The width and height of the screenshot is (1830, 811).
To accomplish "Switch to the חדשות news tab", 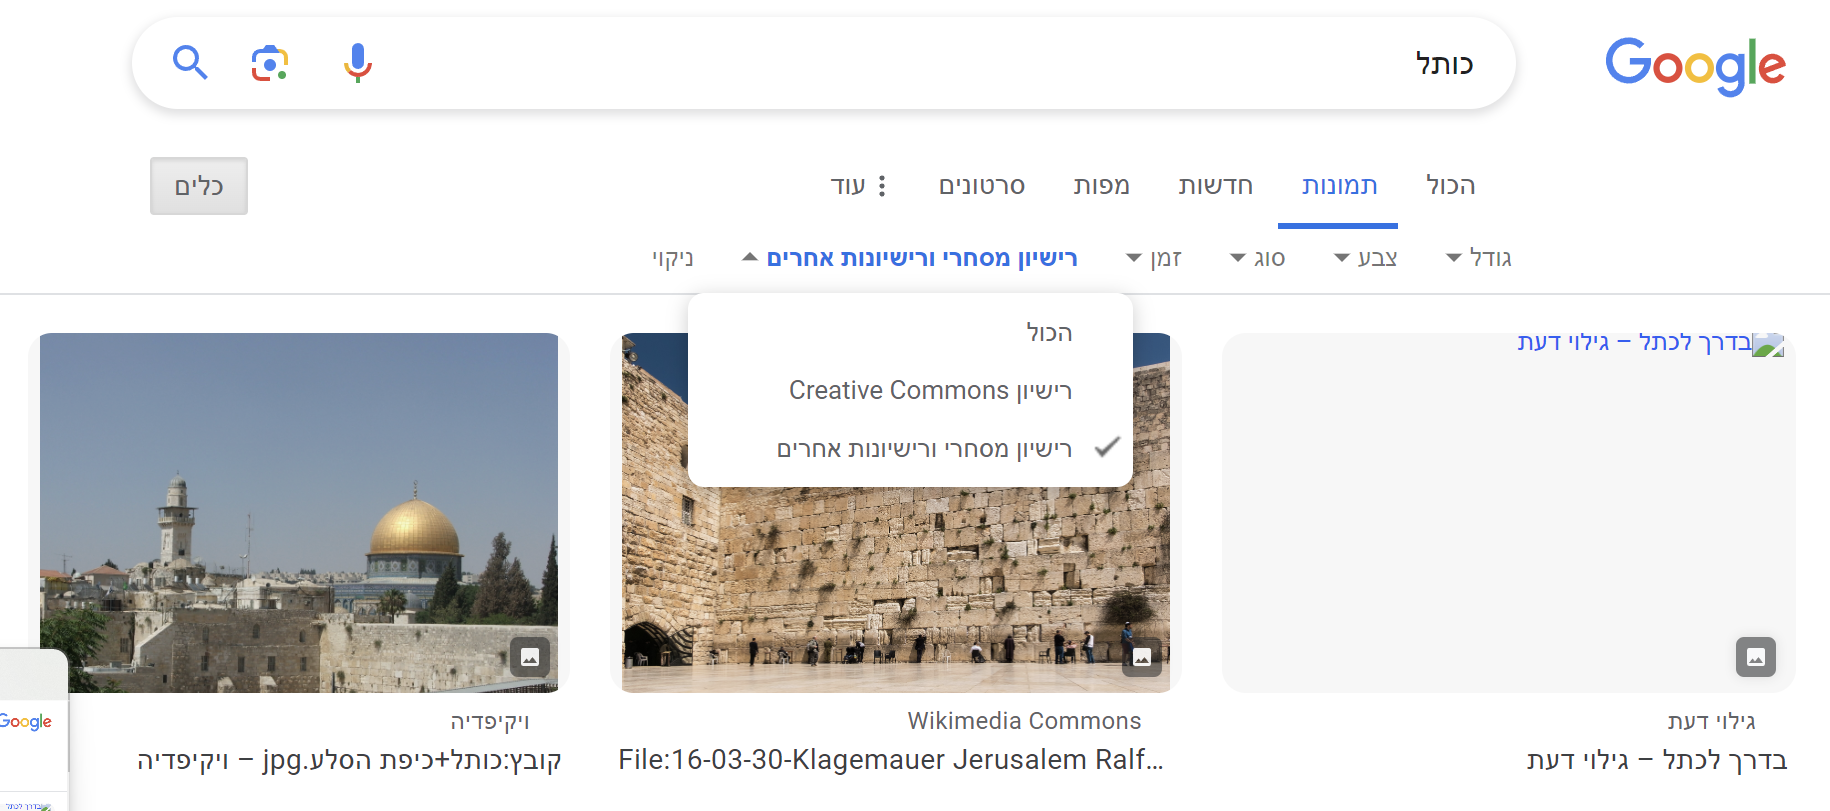I will tap(1215, 186).
